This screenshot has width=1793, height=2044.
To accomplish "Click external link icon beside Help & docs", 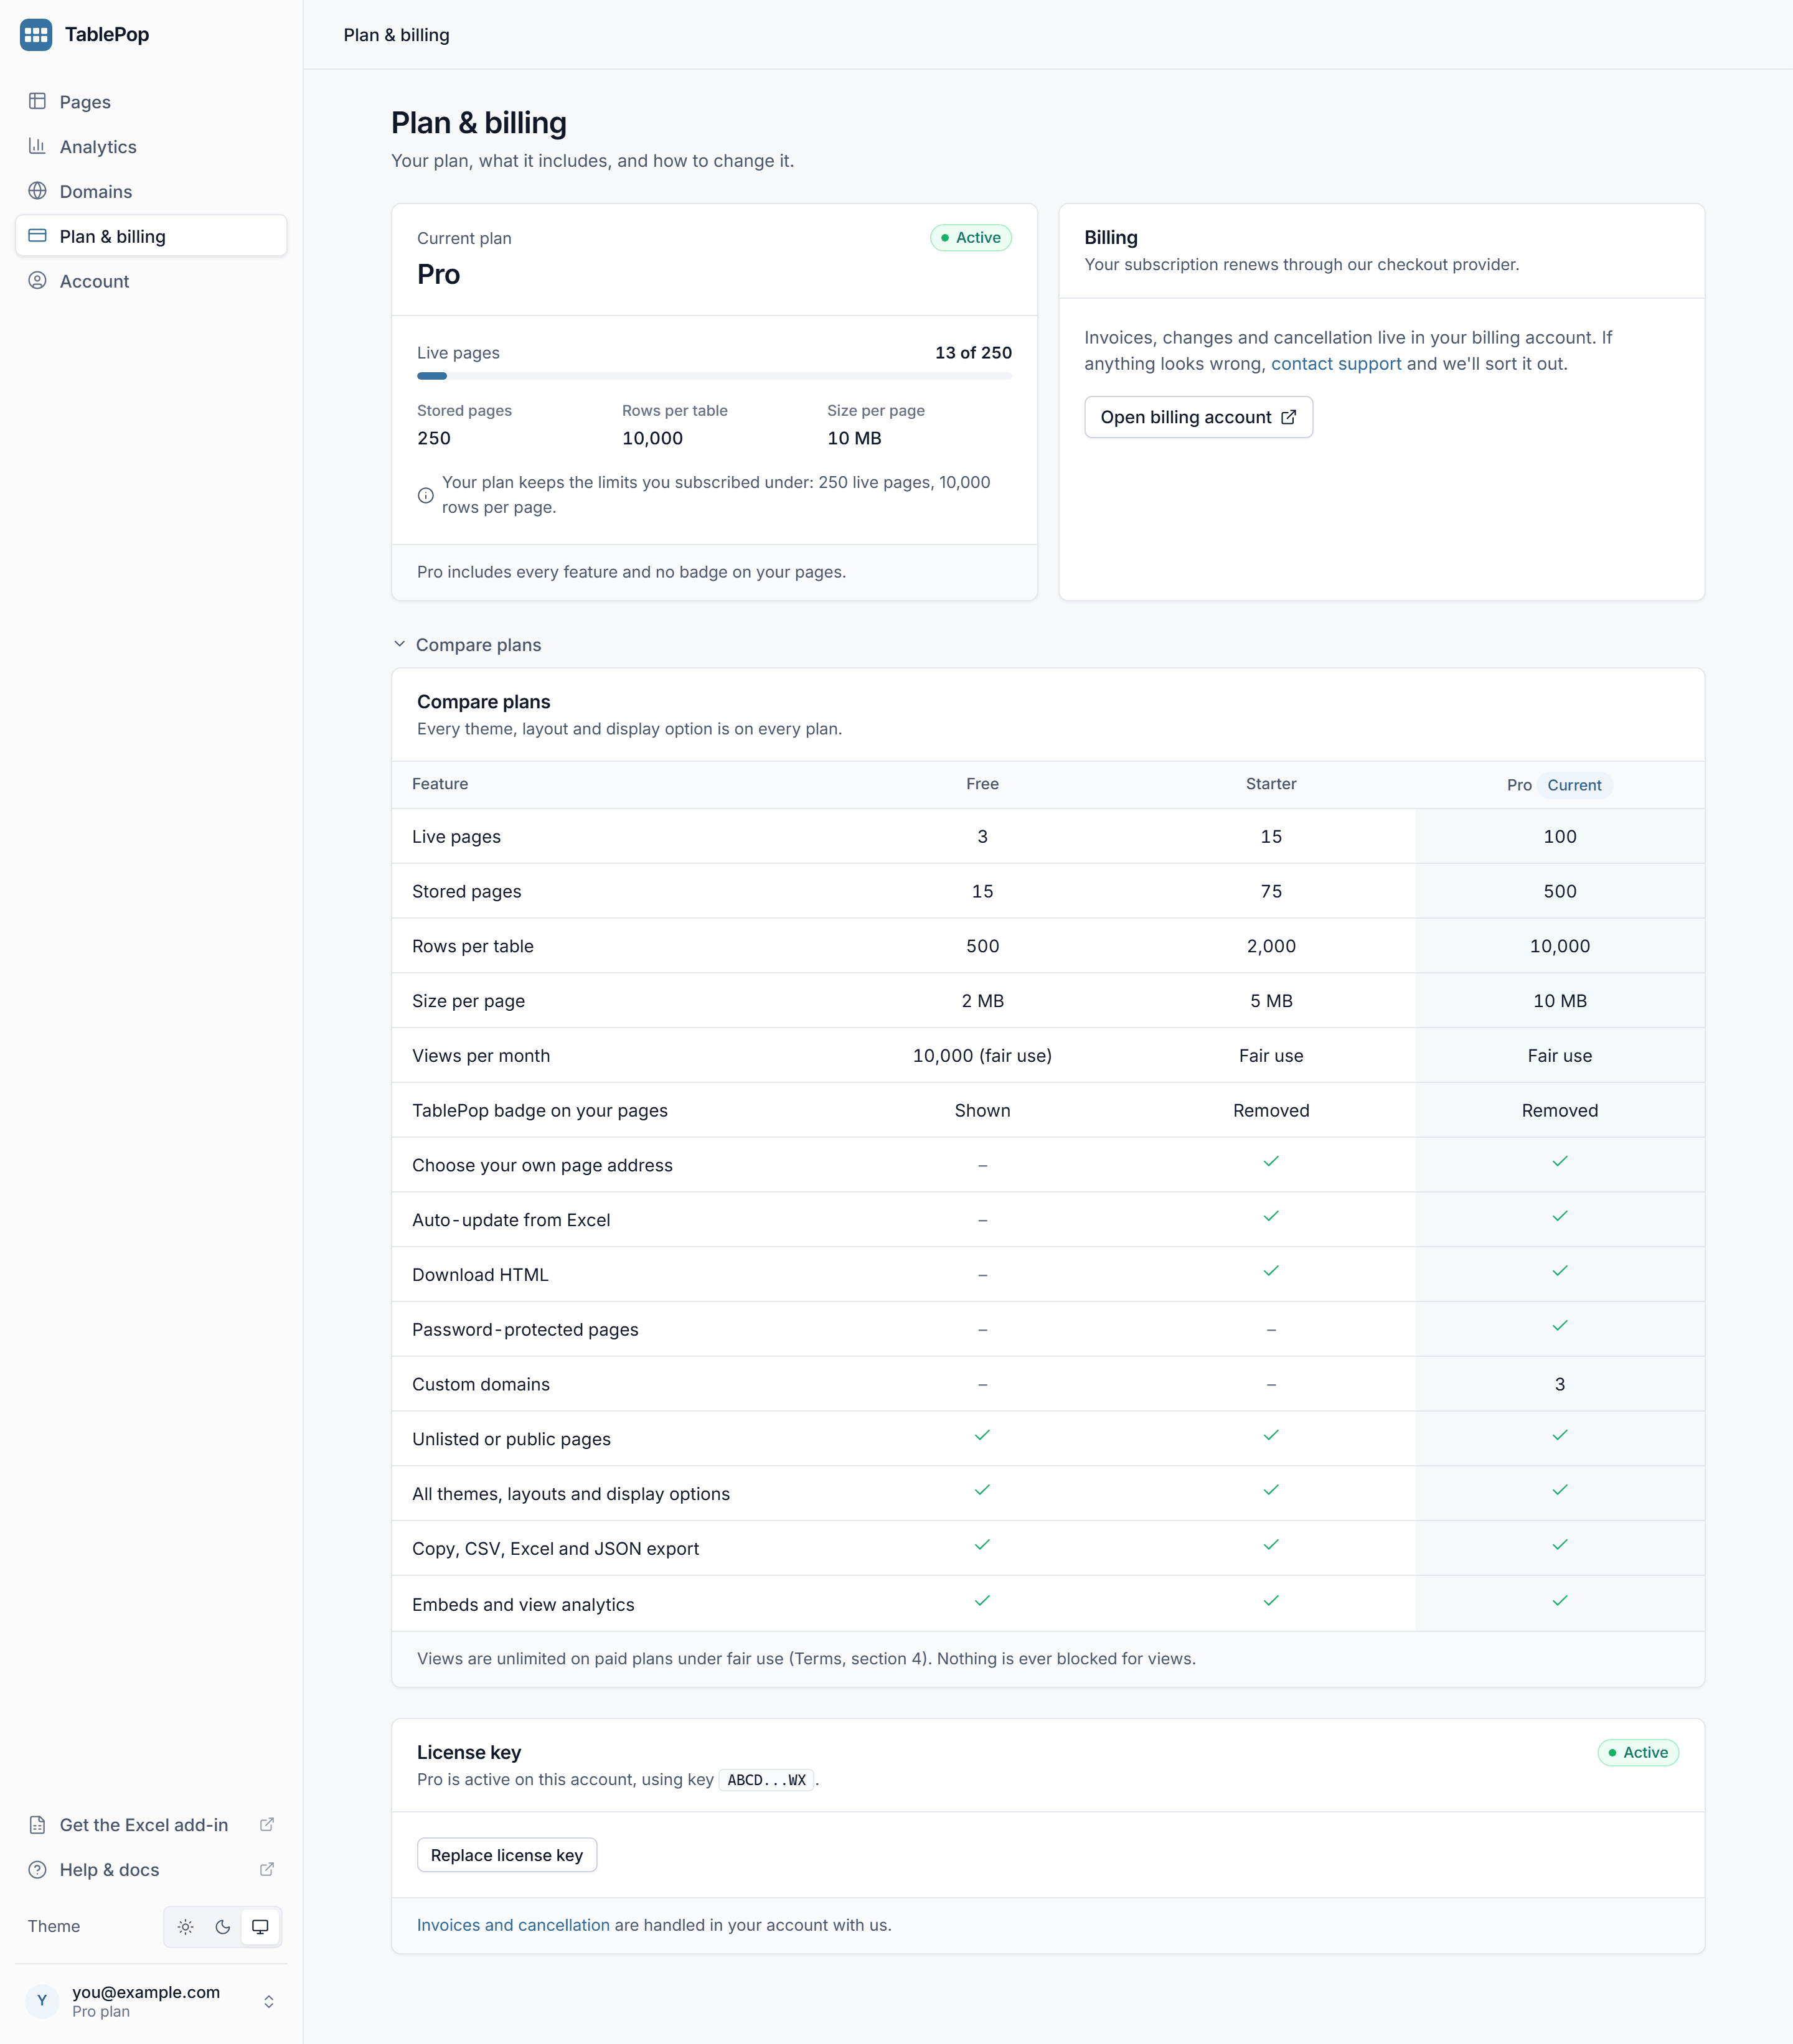I will pyautogui.click(x=267, y=1870).
